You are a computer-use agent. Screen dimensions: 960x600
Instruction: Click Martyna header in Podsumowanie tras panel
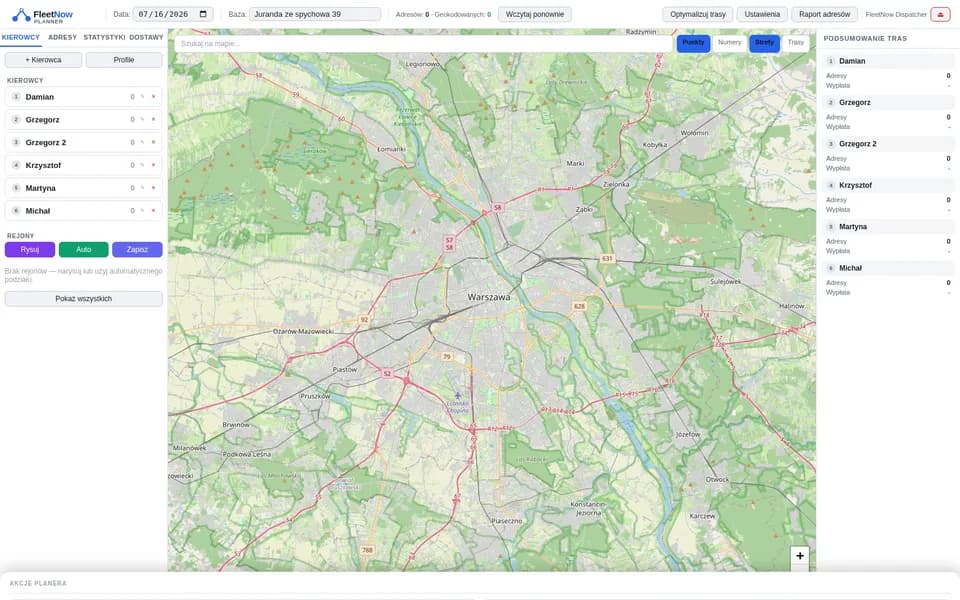[888, 227]
